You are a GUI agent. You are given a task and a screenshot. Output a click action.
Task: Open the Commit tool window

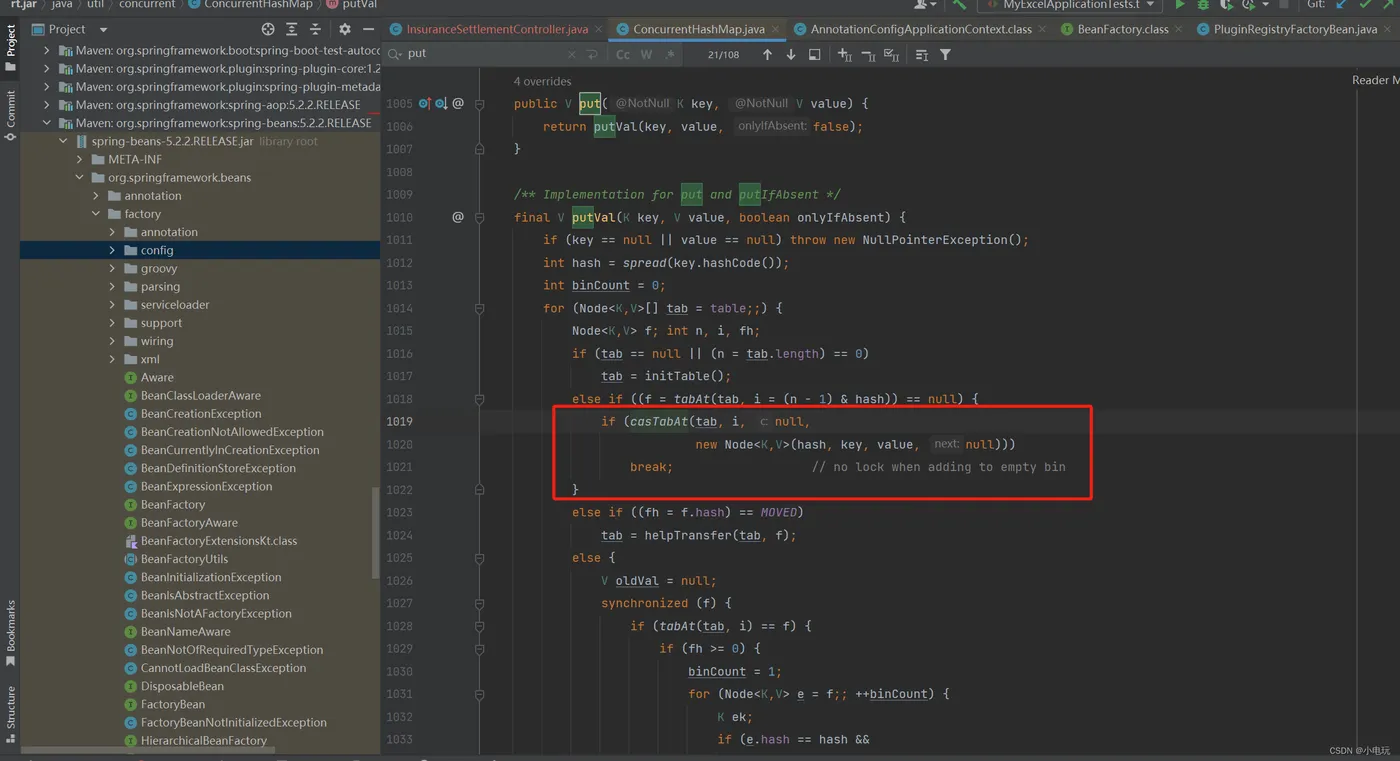tap(10, 110)
